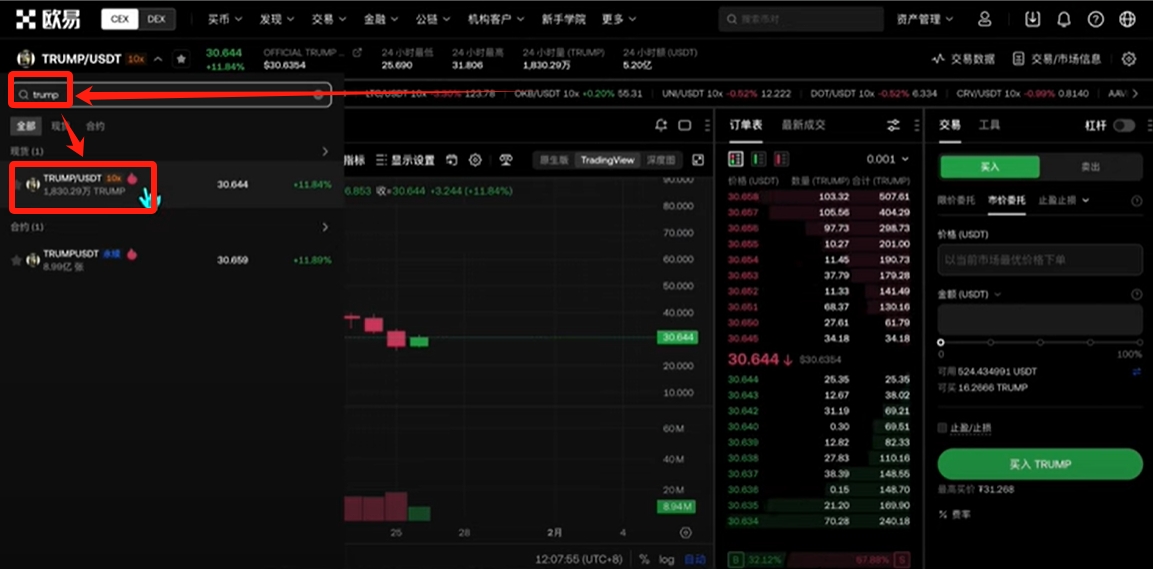Click the amount (金额) input field
The image size is (1153, 569).
click(x=1040, y=320)
